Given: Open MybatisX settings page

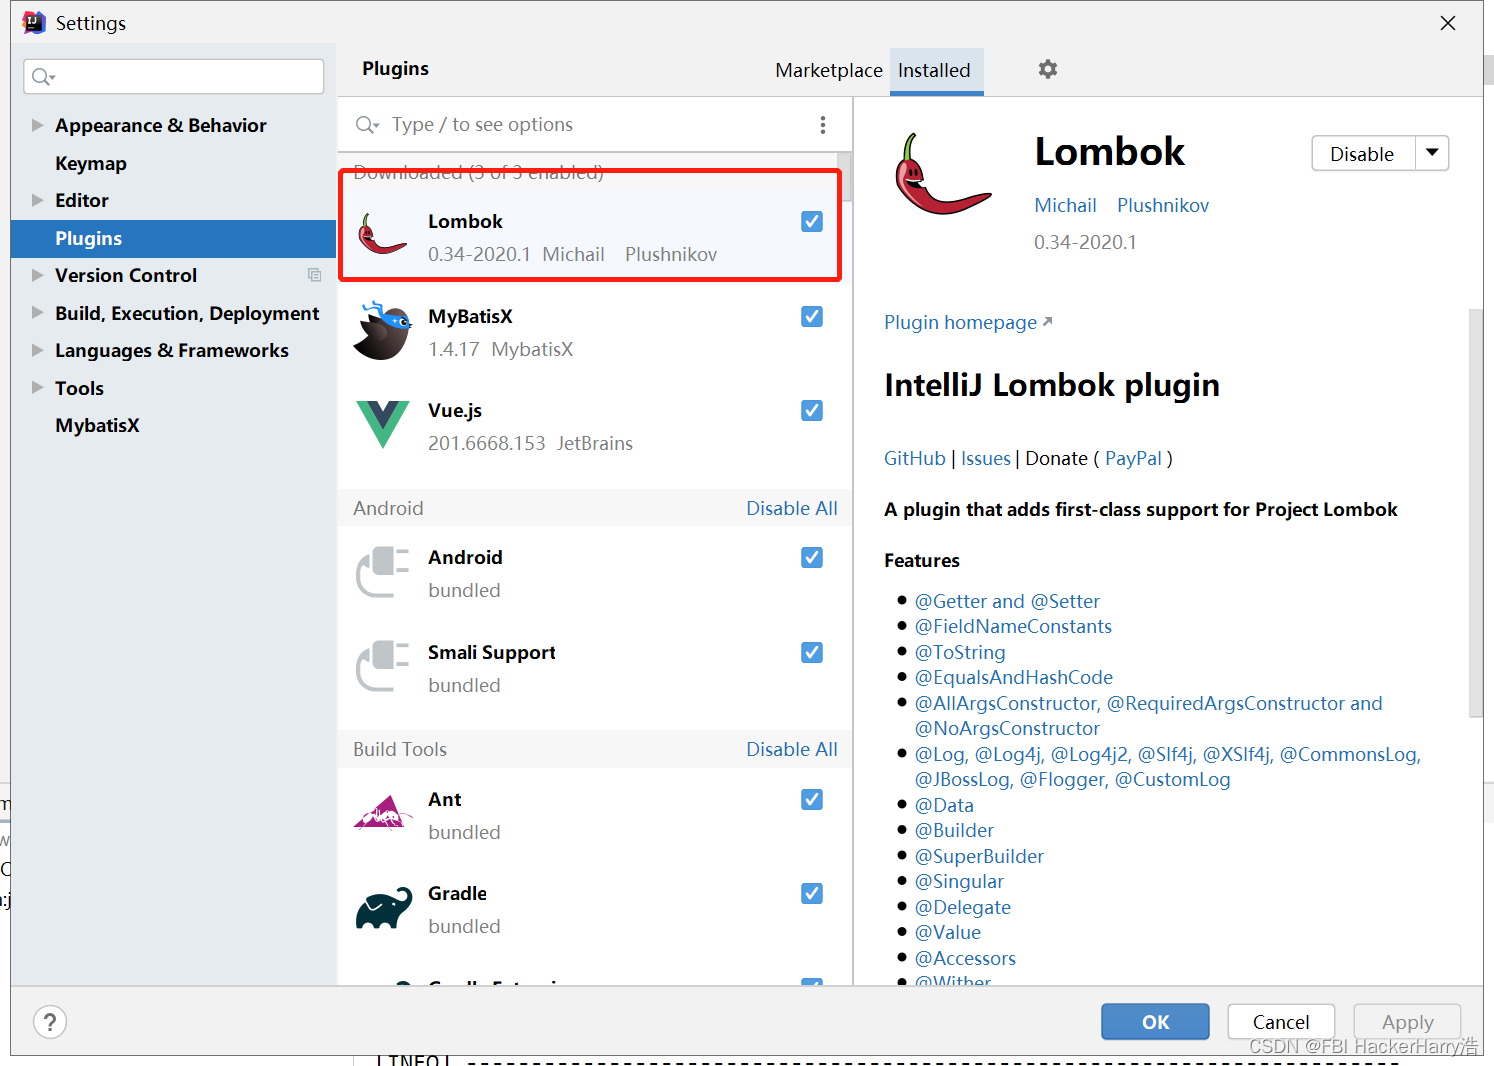Looking at the screenshot, I should (x=97, y=425).
